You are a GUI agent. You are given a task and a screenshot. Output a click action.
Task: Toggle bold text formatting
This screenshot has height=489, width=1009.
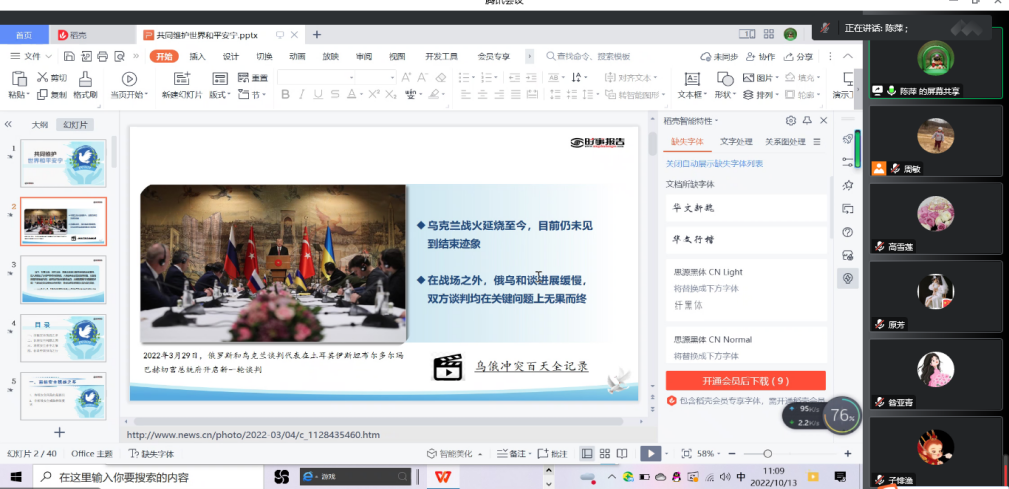click(x=285, y=95)
